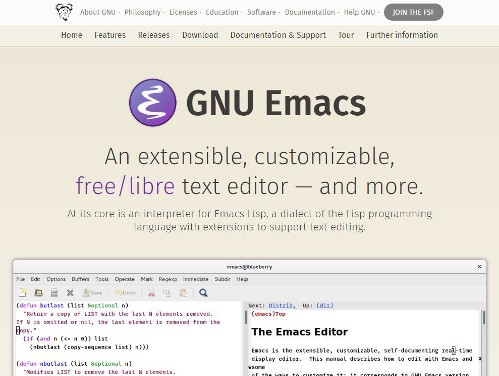
Task: Click the Software link in top bar
Action: [x=261, y=12]
